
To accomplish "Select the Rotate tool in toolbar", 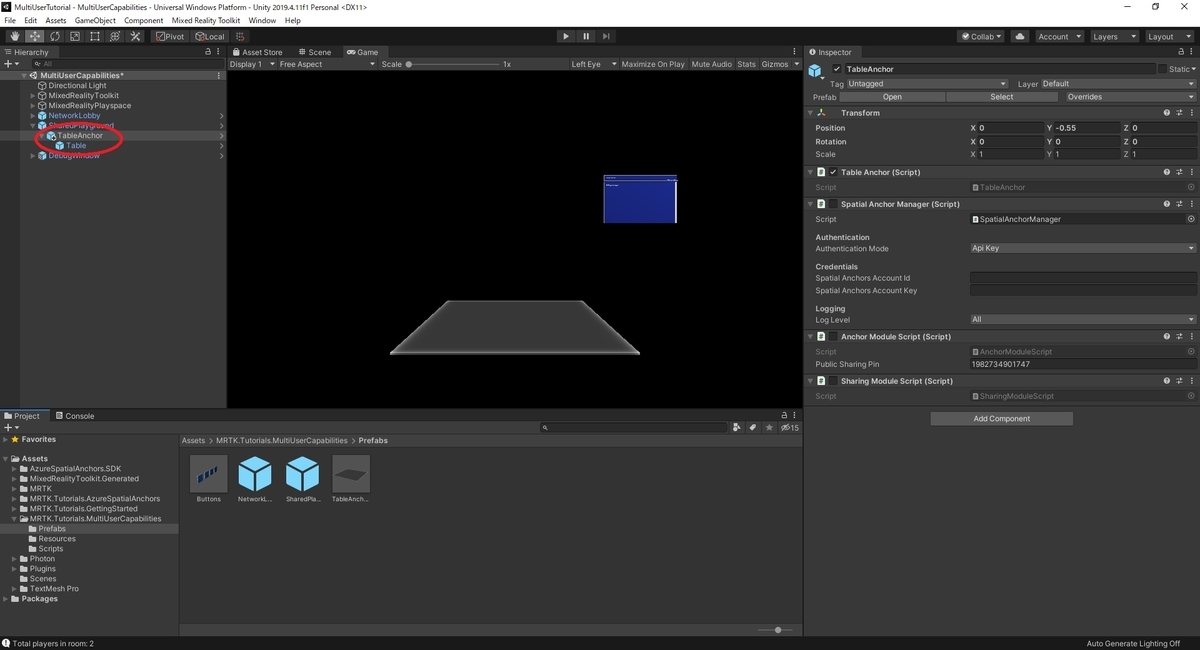I will click(55, 37).
